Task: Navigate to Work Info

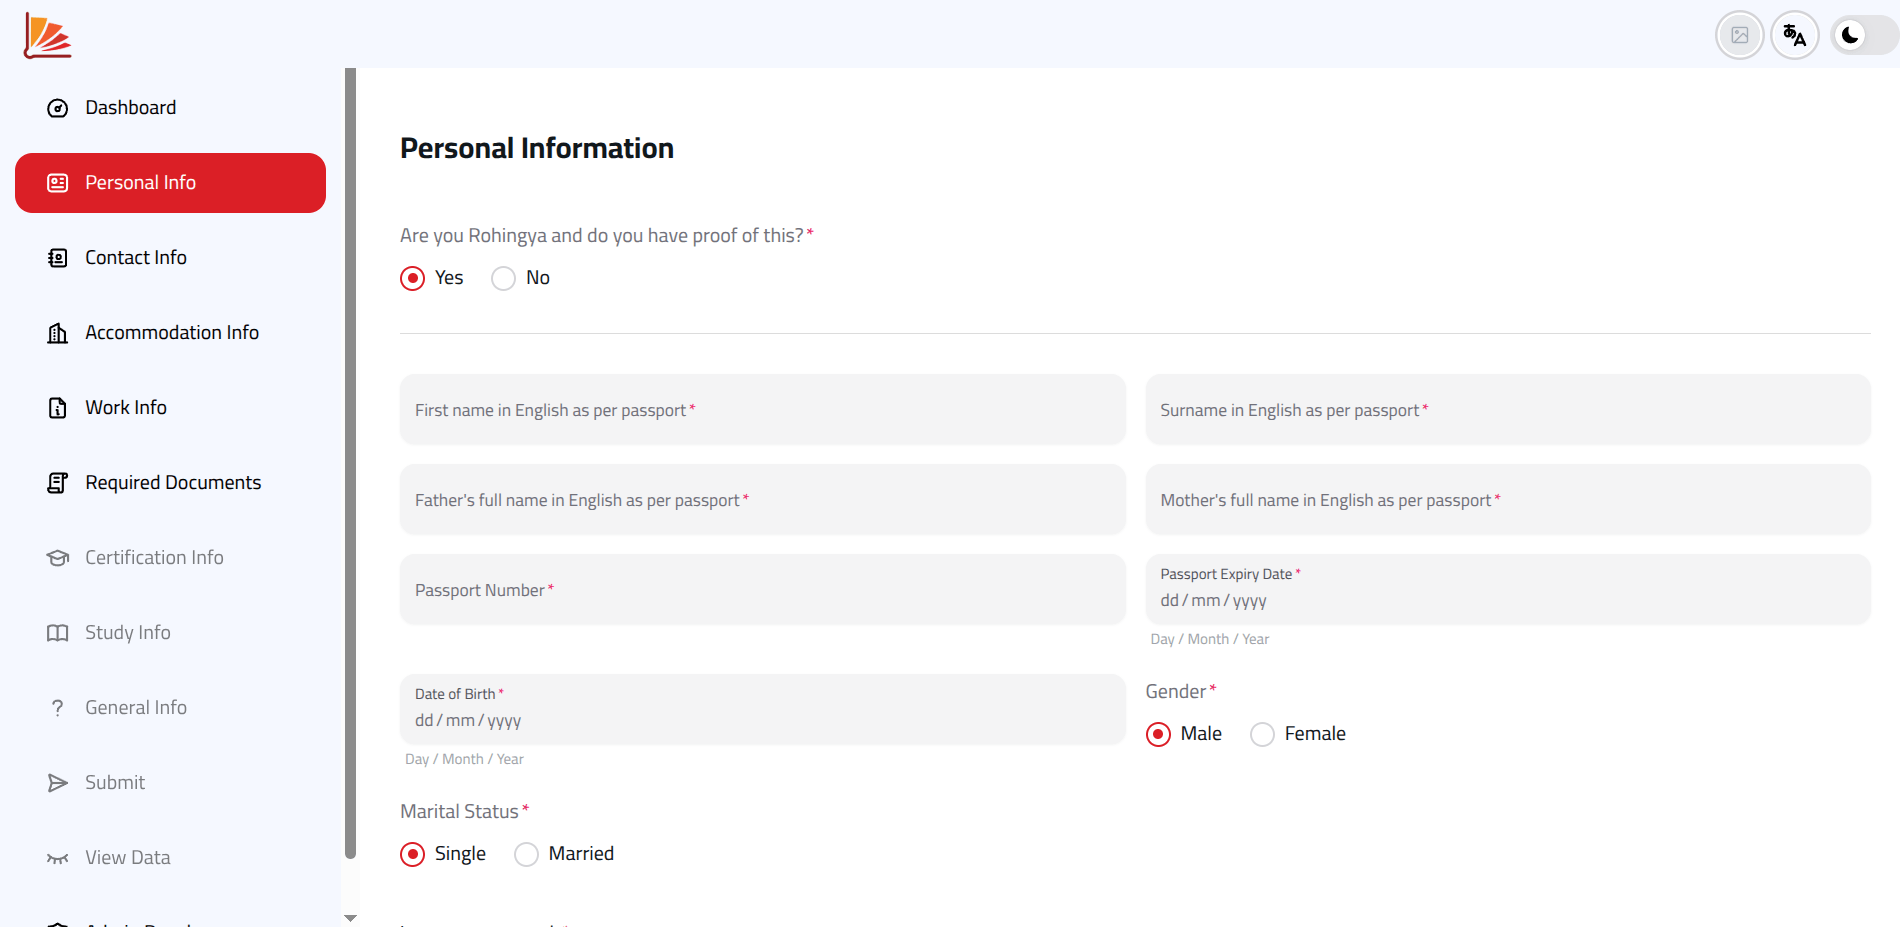Action: pos(170,408)
